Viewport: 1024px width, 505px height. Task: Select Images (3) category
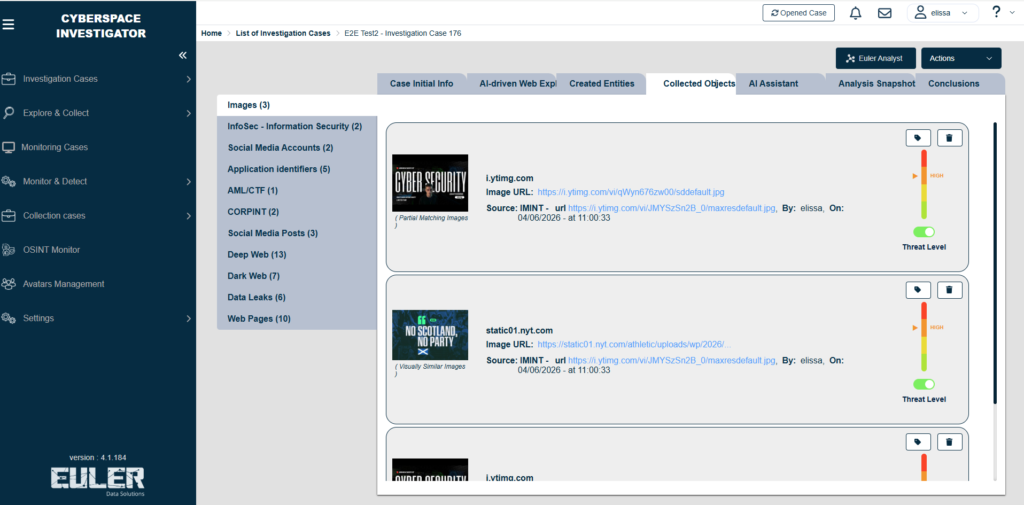[x=297, y=105]
